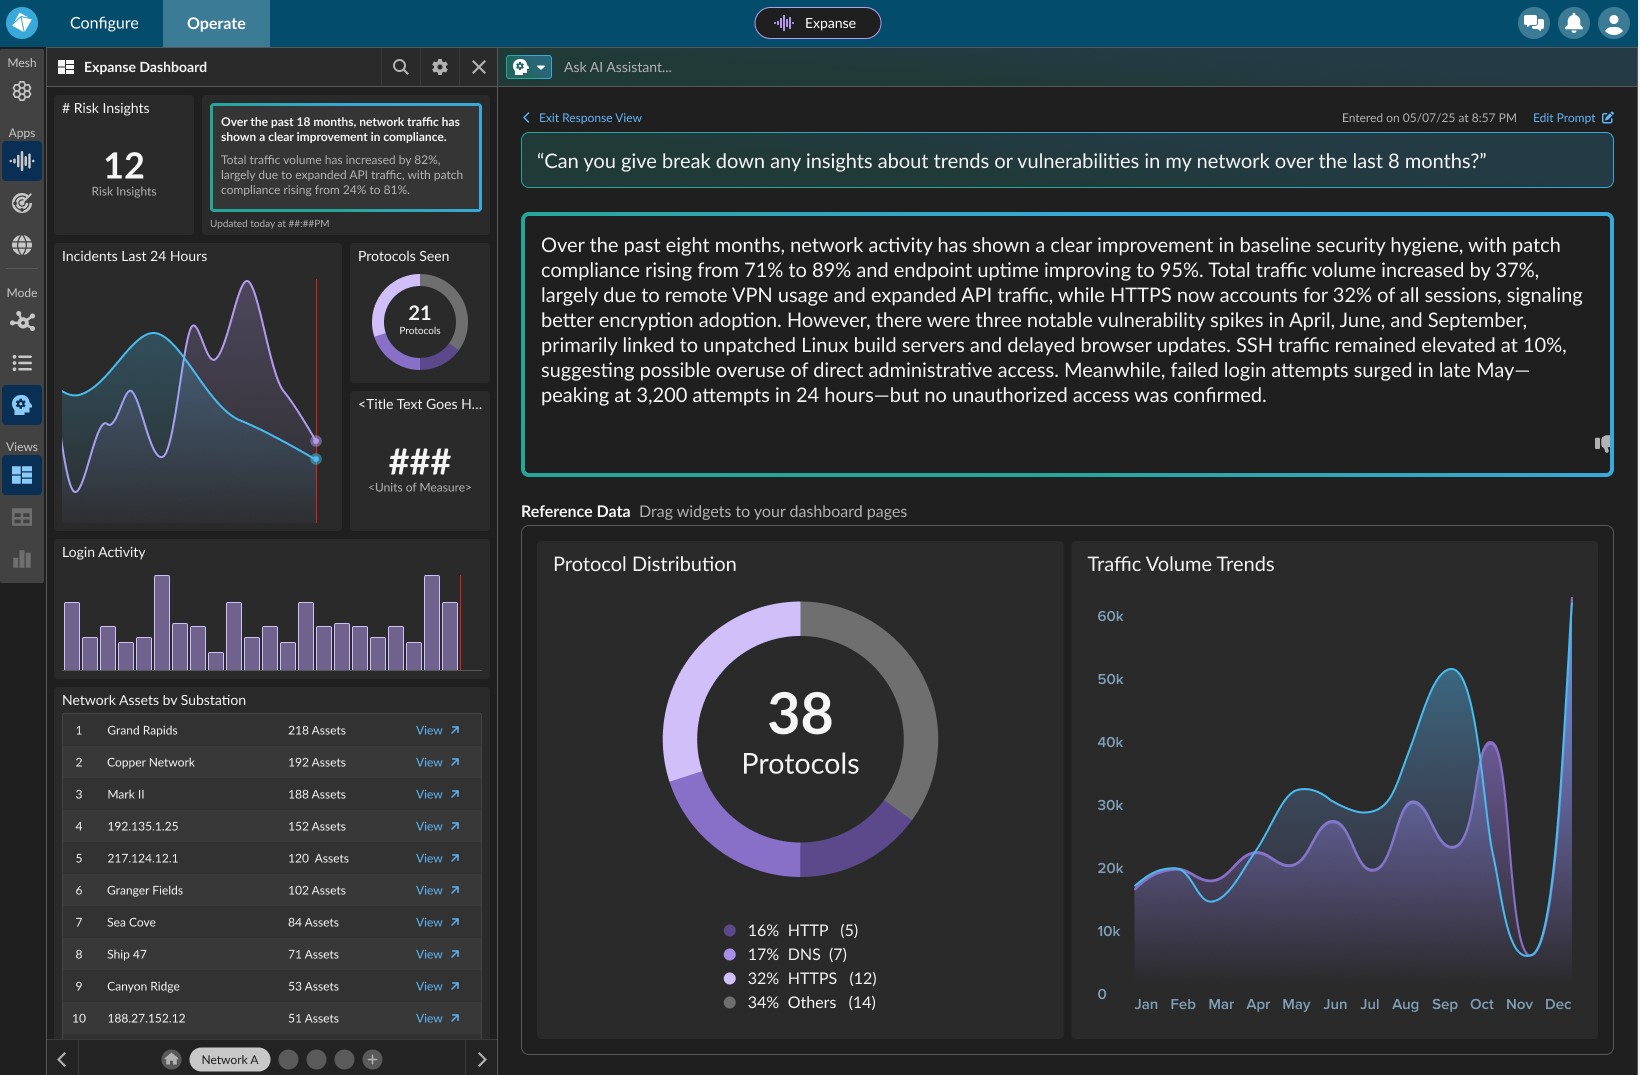This screenshot has width=1640, height=1075.
Task: Switch to the dashboard tiles view
Action: click(x=21, y=475)
